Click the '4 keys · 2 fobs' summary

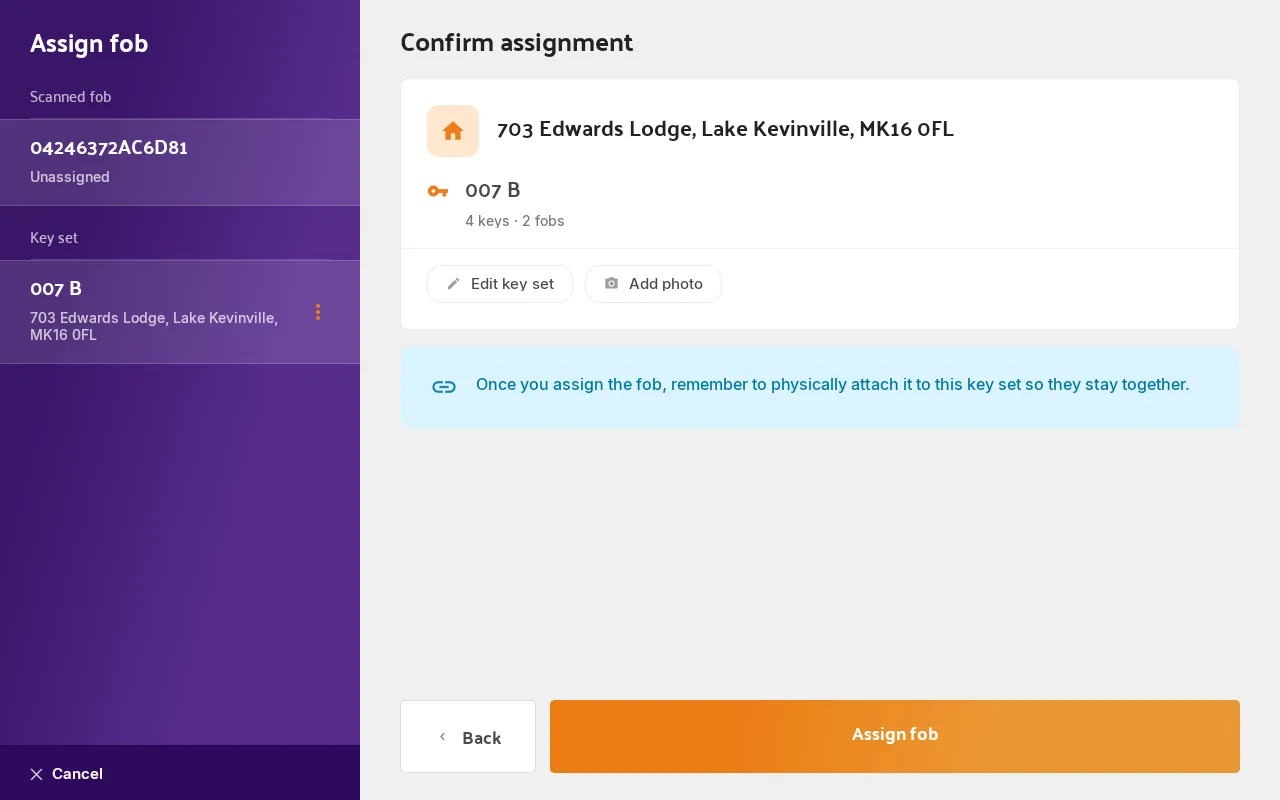point(514,221)
